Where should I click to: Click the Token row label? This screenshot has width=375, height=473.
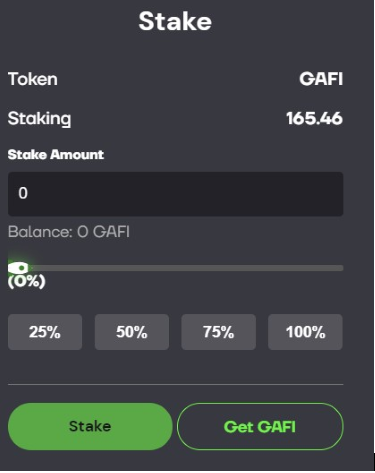pyautogui.click(x=33, y=79)
